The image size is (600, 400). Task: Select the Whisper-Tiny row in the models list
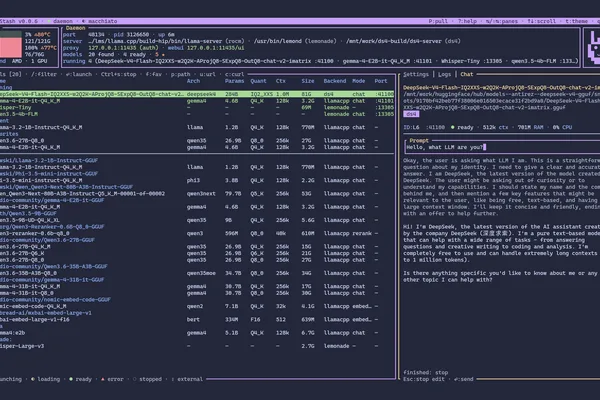[197, 107]
